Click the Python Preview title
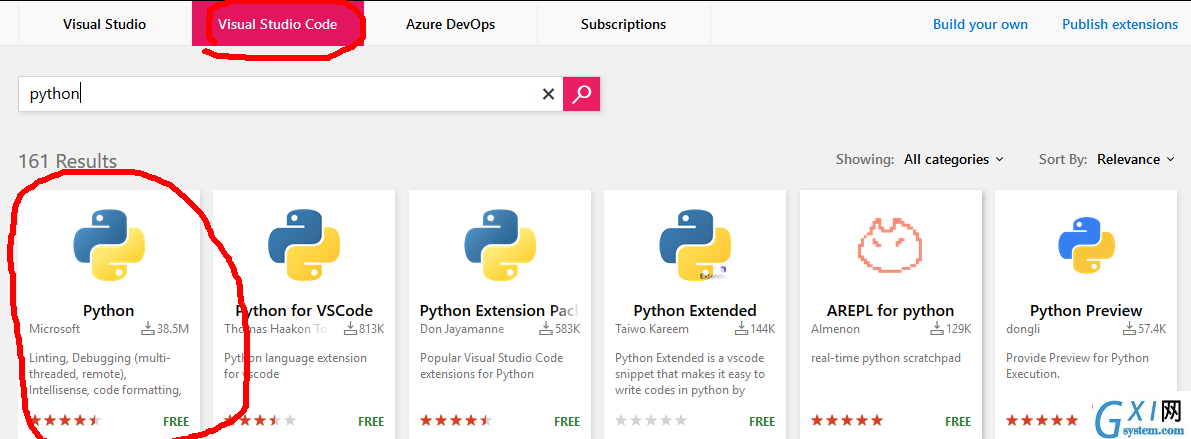This screenshot has width=1191, height=439. (1086, 311)
